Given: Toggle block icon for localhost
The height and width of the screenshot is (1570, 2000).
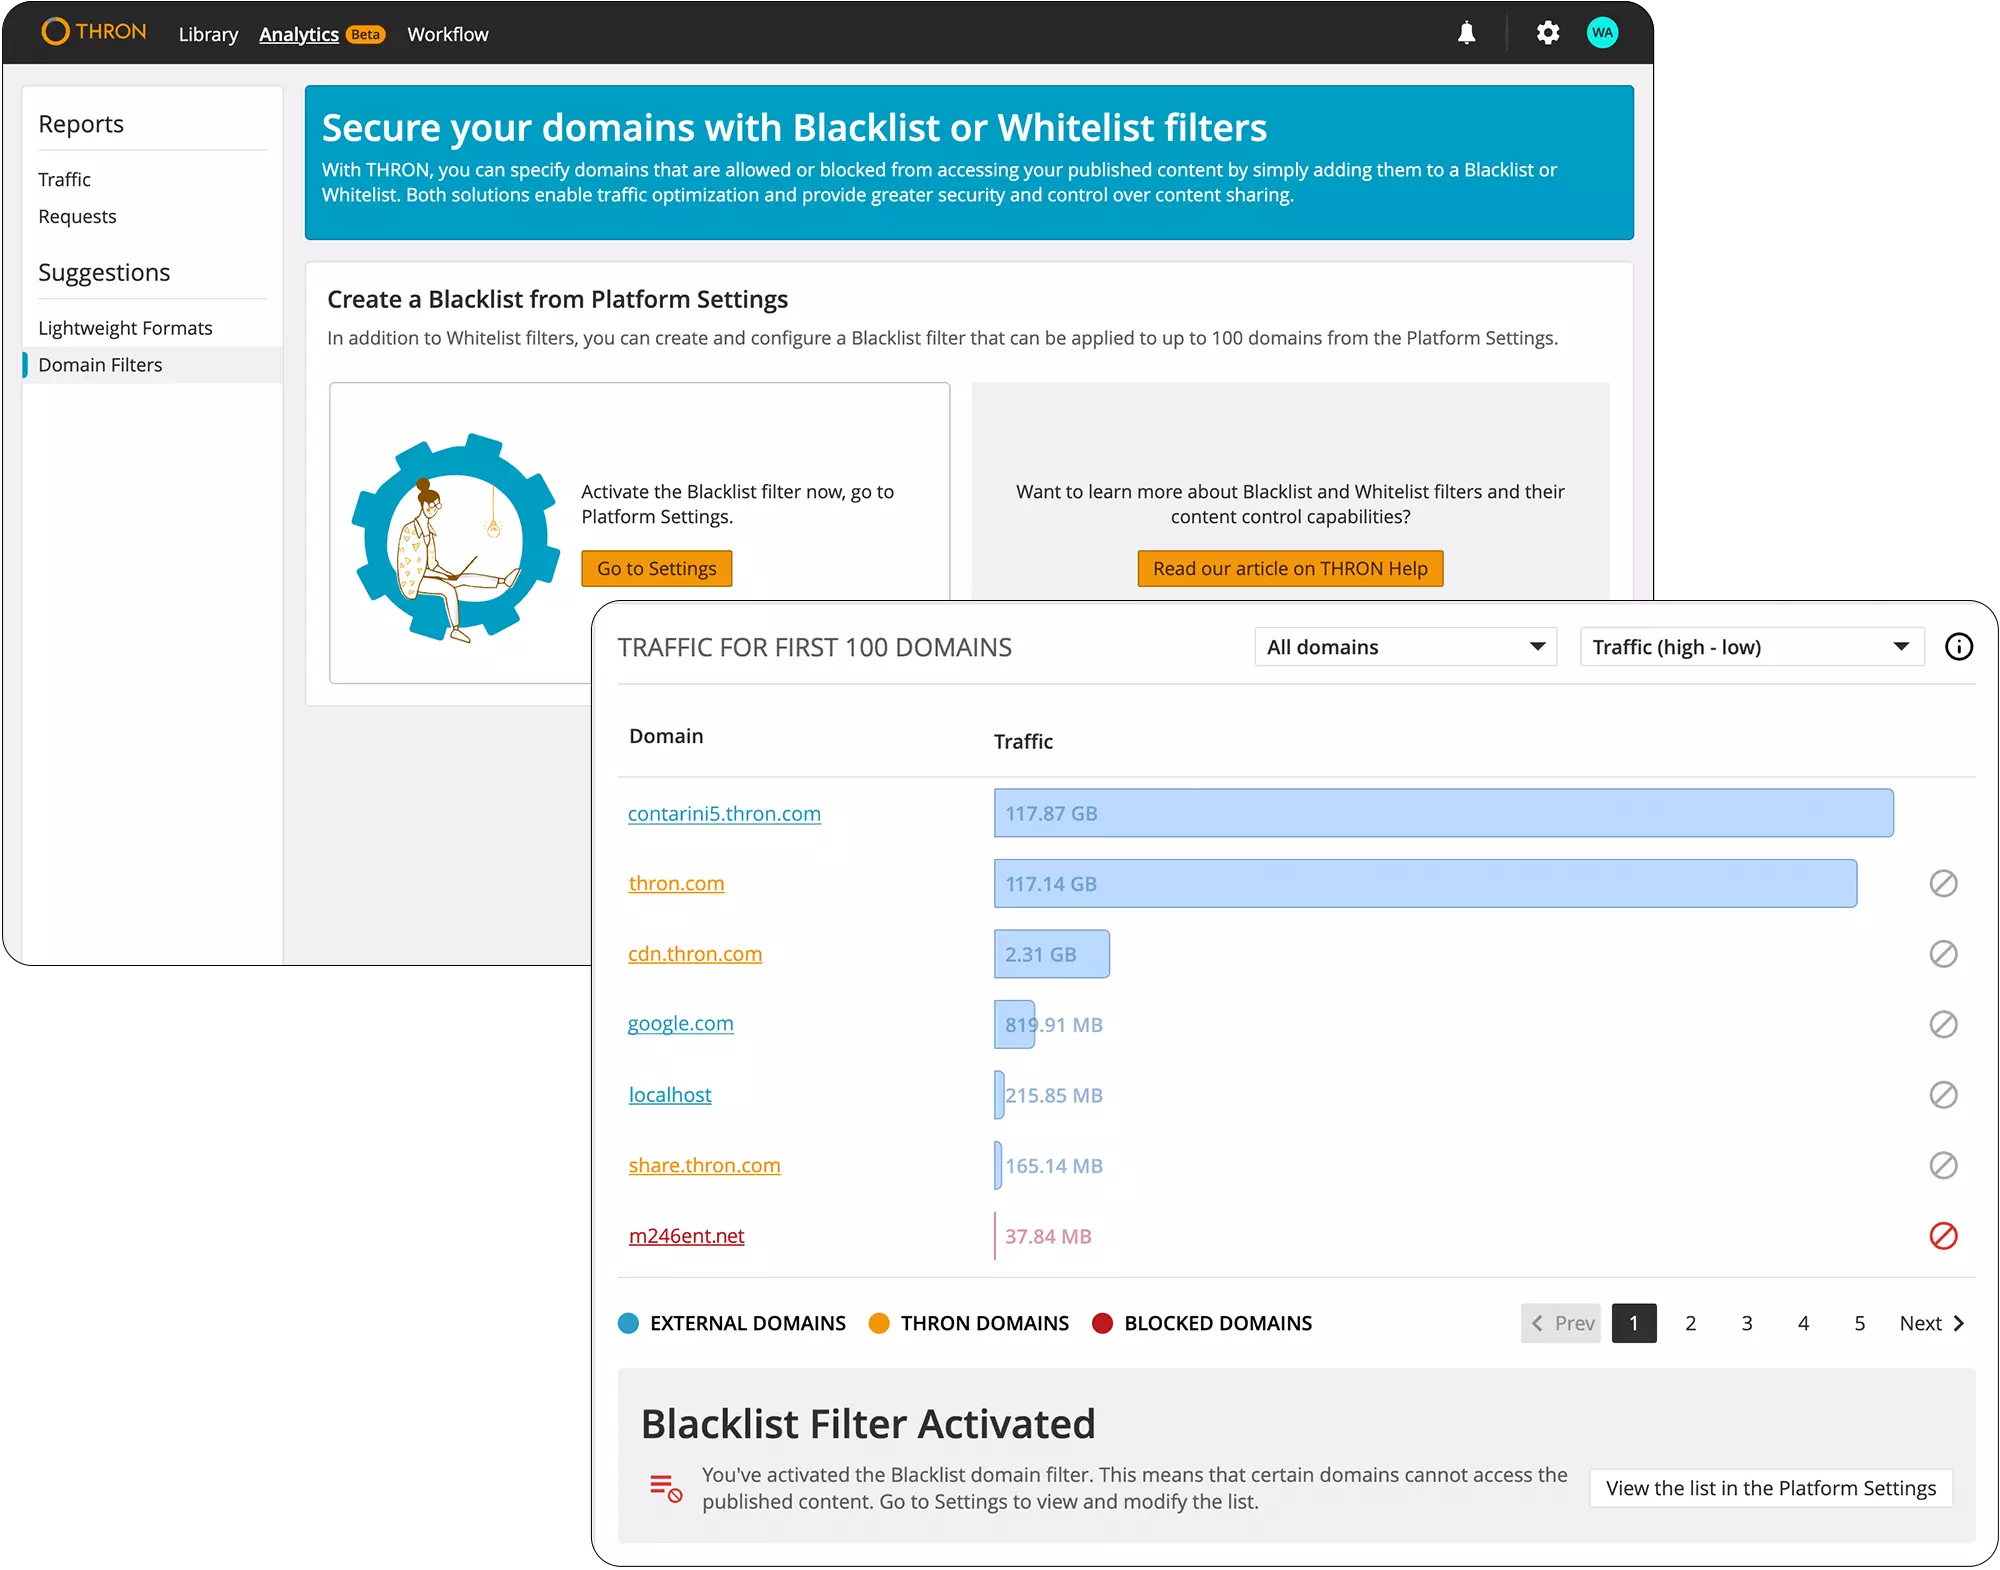Looking at the screenshot, I should [1943, 1095].
